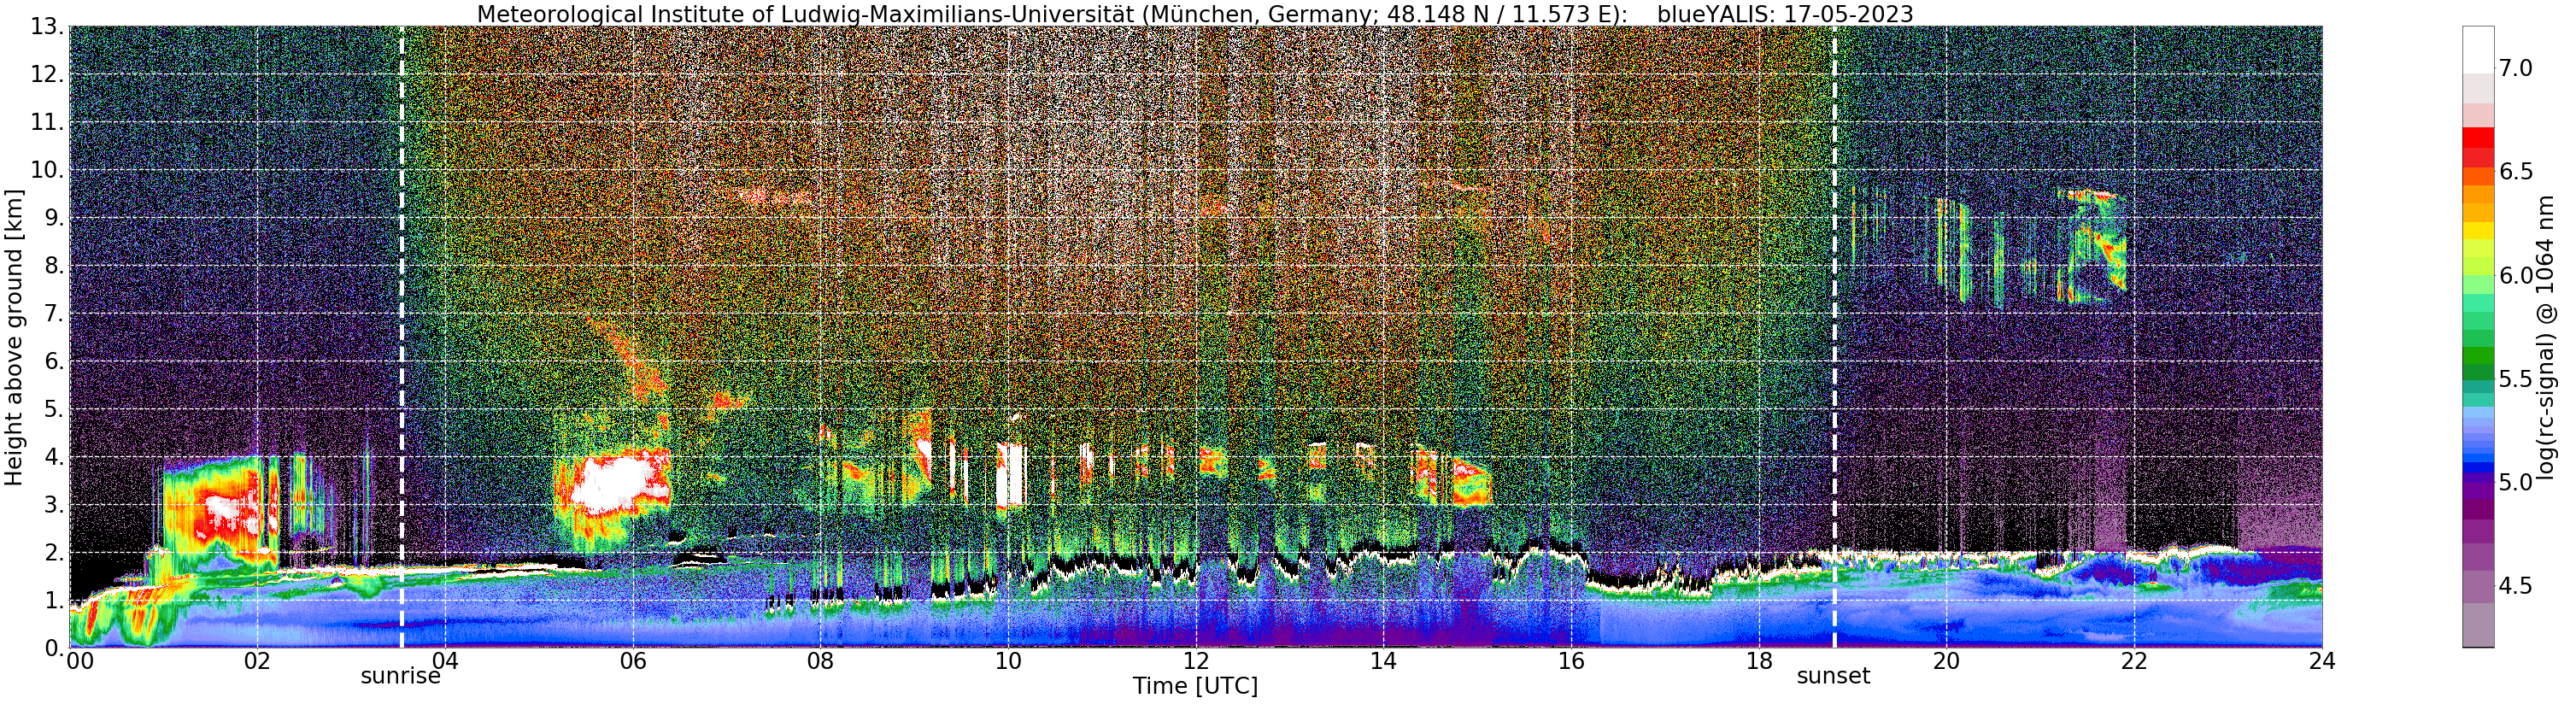Click the time tick label '12' on time axis
This screenshot has height=704, width=2576.
point(1196,661)
